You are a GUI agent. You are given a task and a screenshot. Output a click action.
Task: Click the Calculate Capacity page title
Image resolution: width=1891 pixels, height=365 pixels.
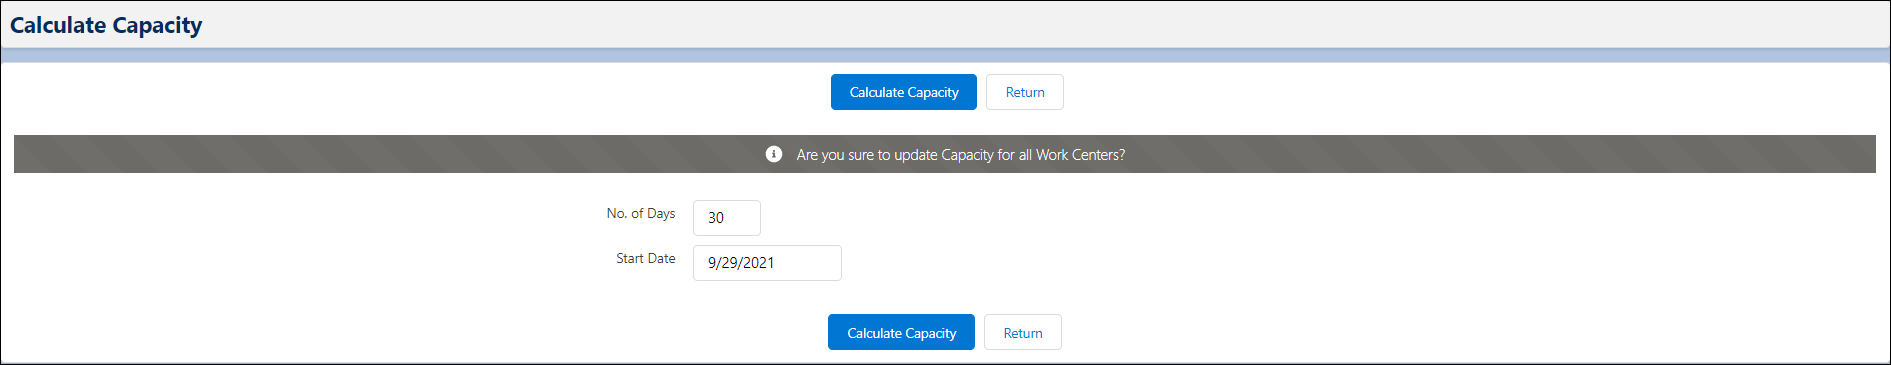106,25
